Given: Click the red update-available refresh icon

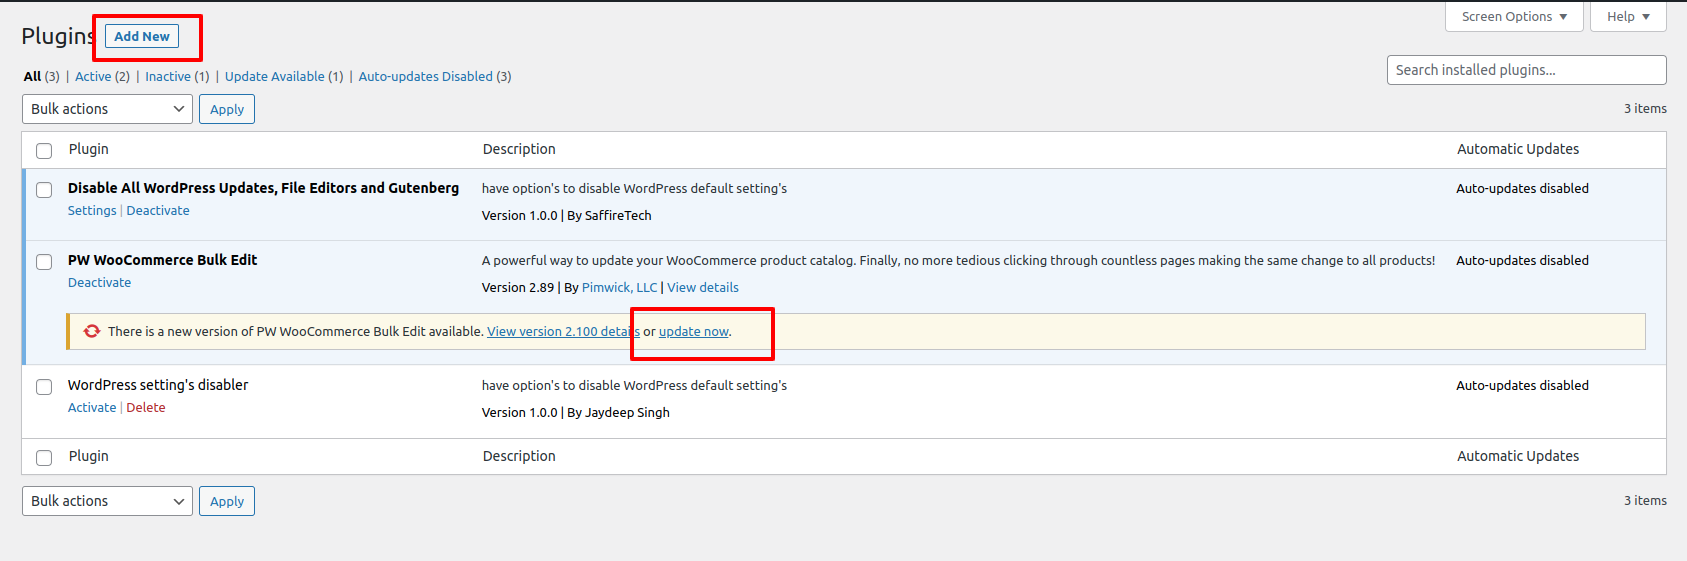Looking at the screenshot, I should point(92,331).
